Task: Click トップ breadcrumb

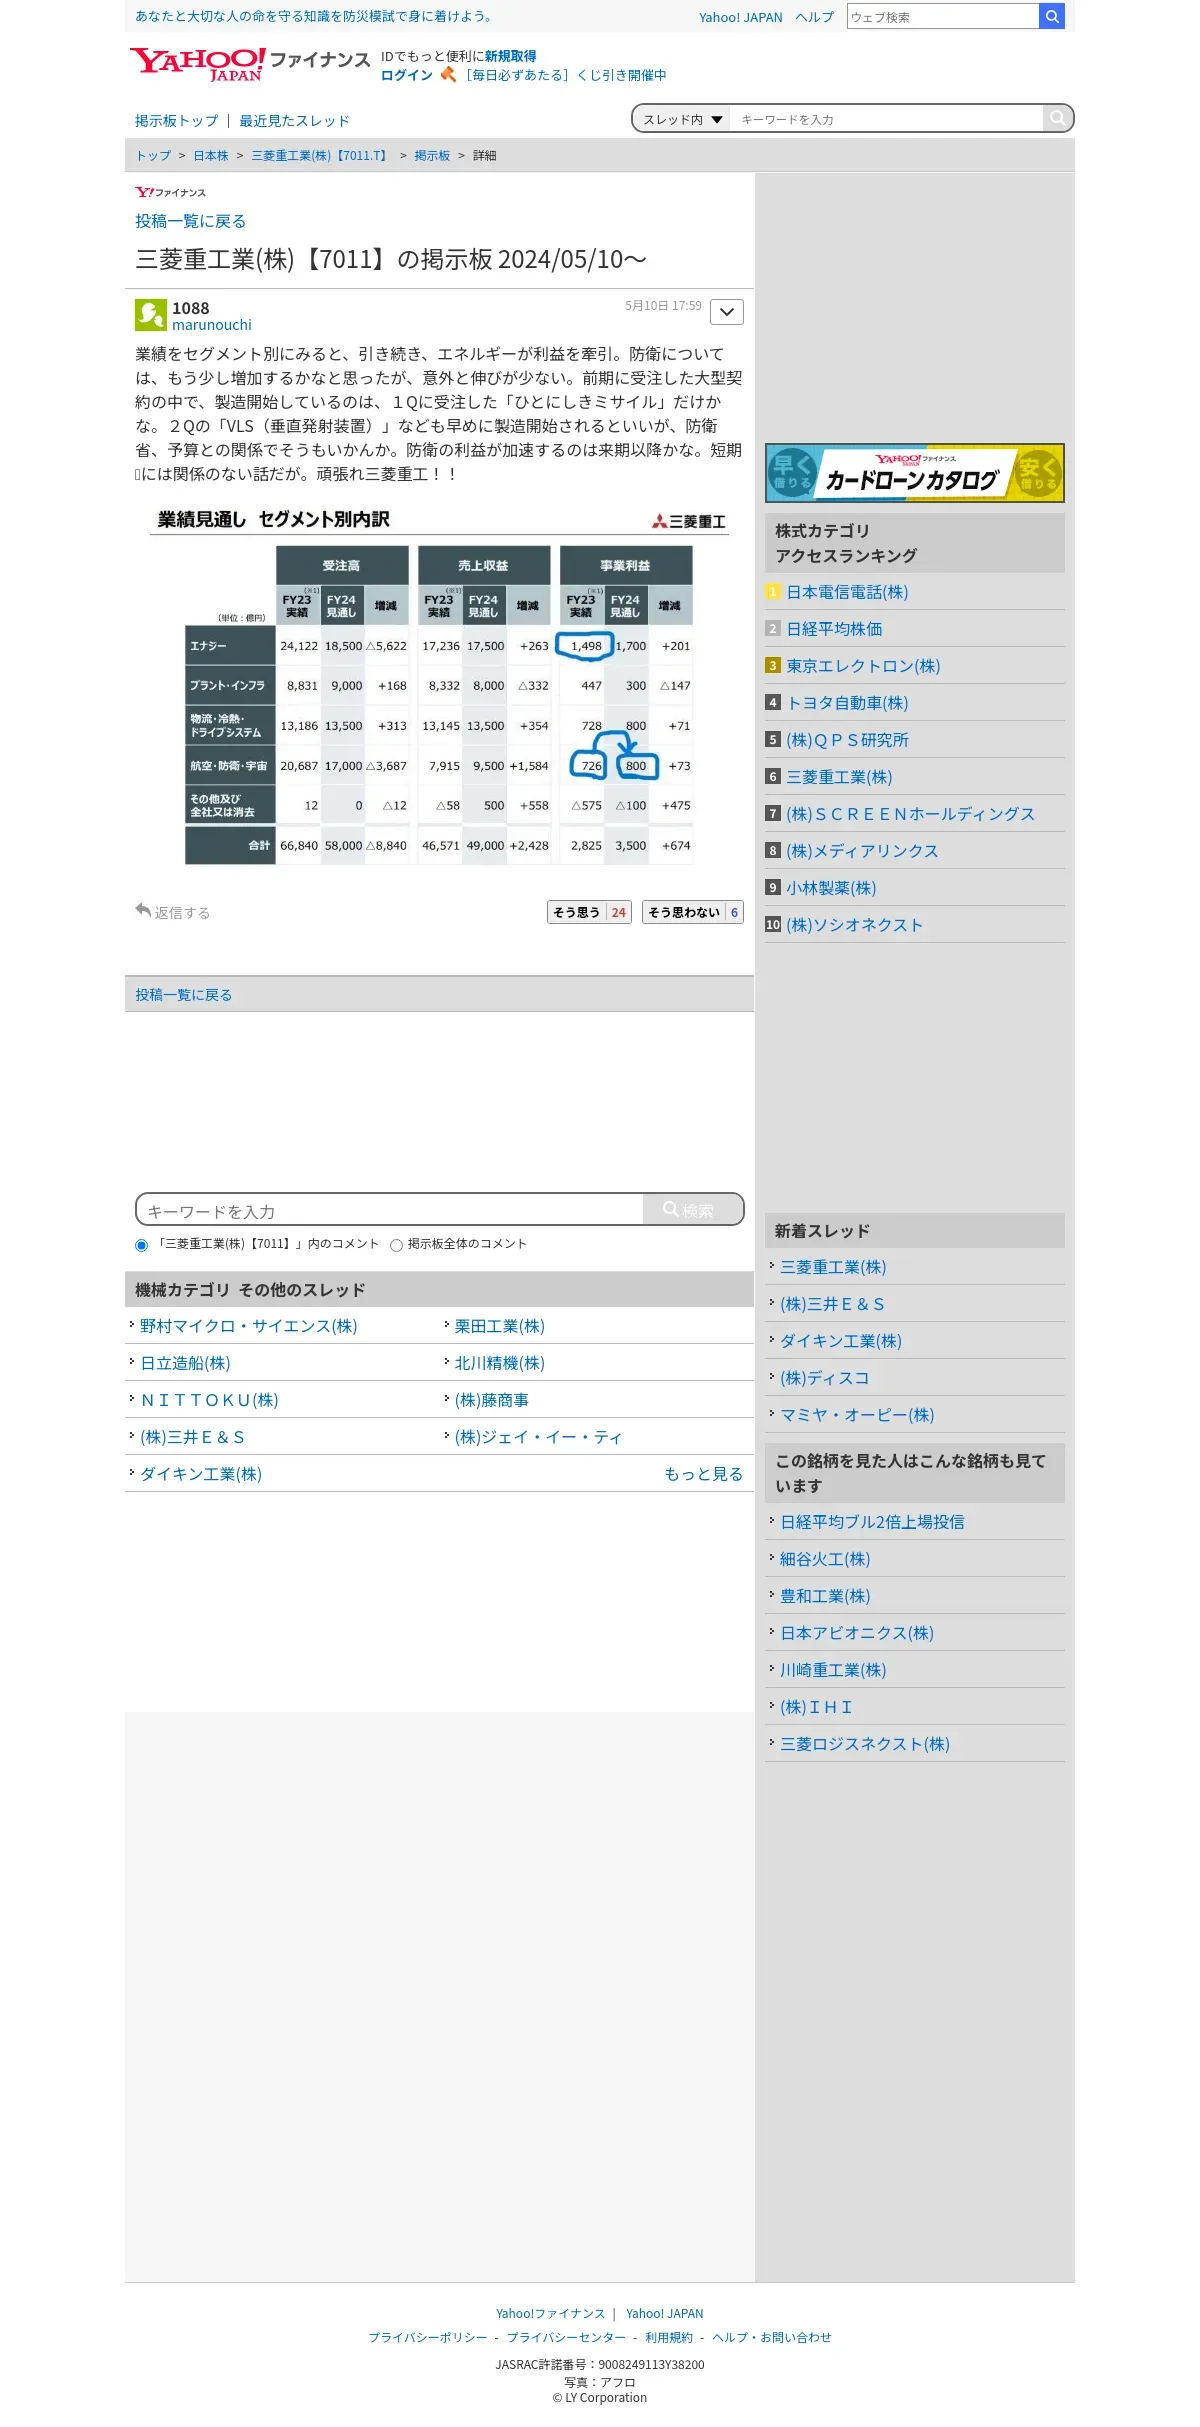Action: pyautogui.click(x=153, y=156)
